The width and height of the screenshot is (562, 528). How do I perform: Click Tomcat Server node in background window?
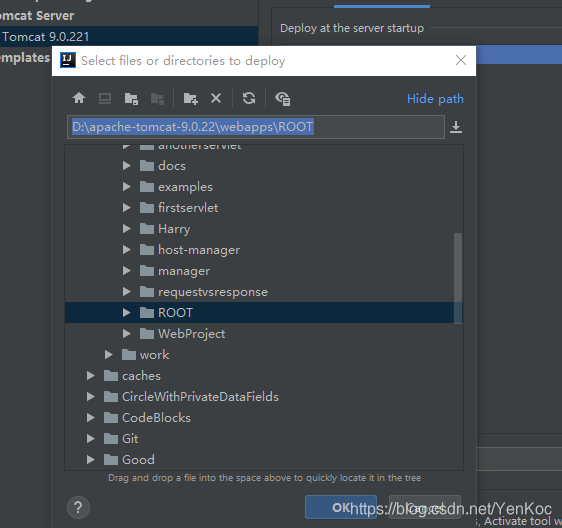pos(37,15)
